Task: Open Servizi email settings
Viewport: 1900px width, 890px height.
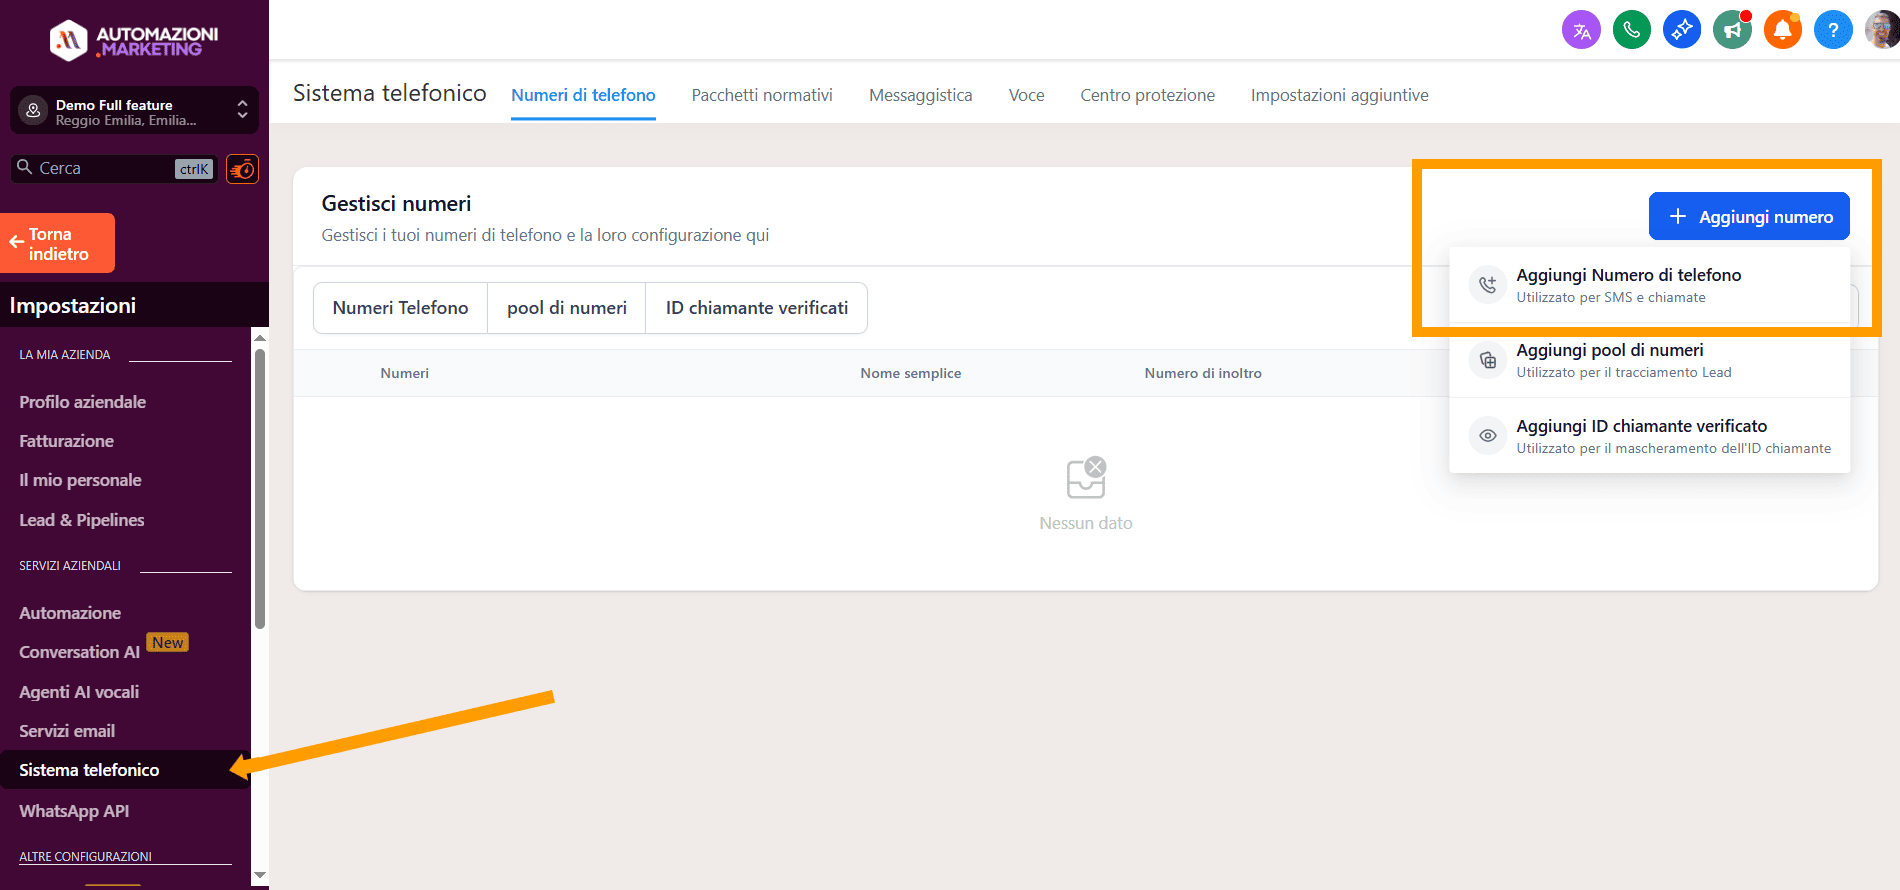Action: (67, 731)
